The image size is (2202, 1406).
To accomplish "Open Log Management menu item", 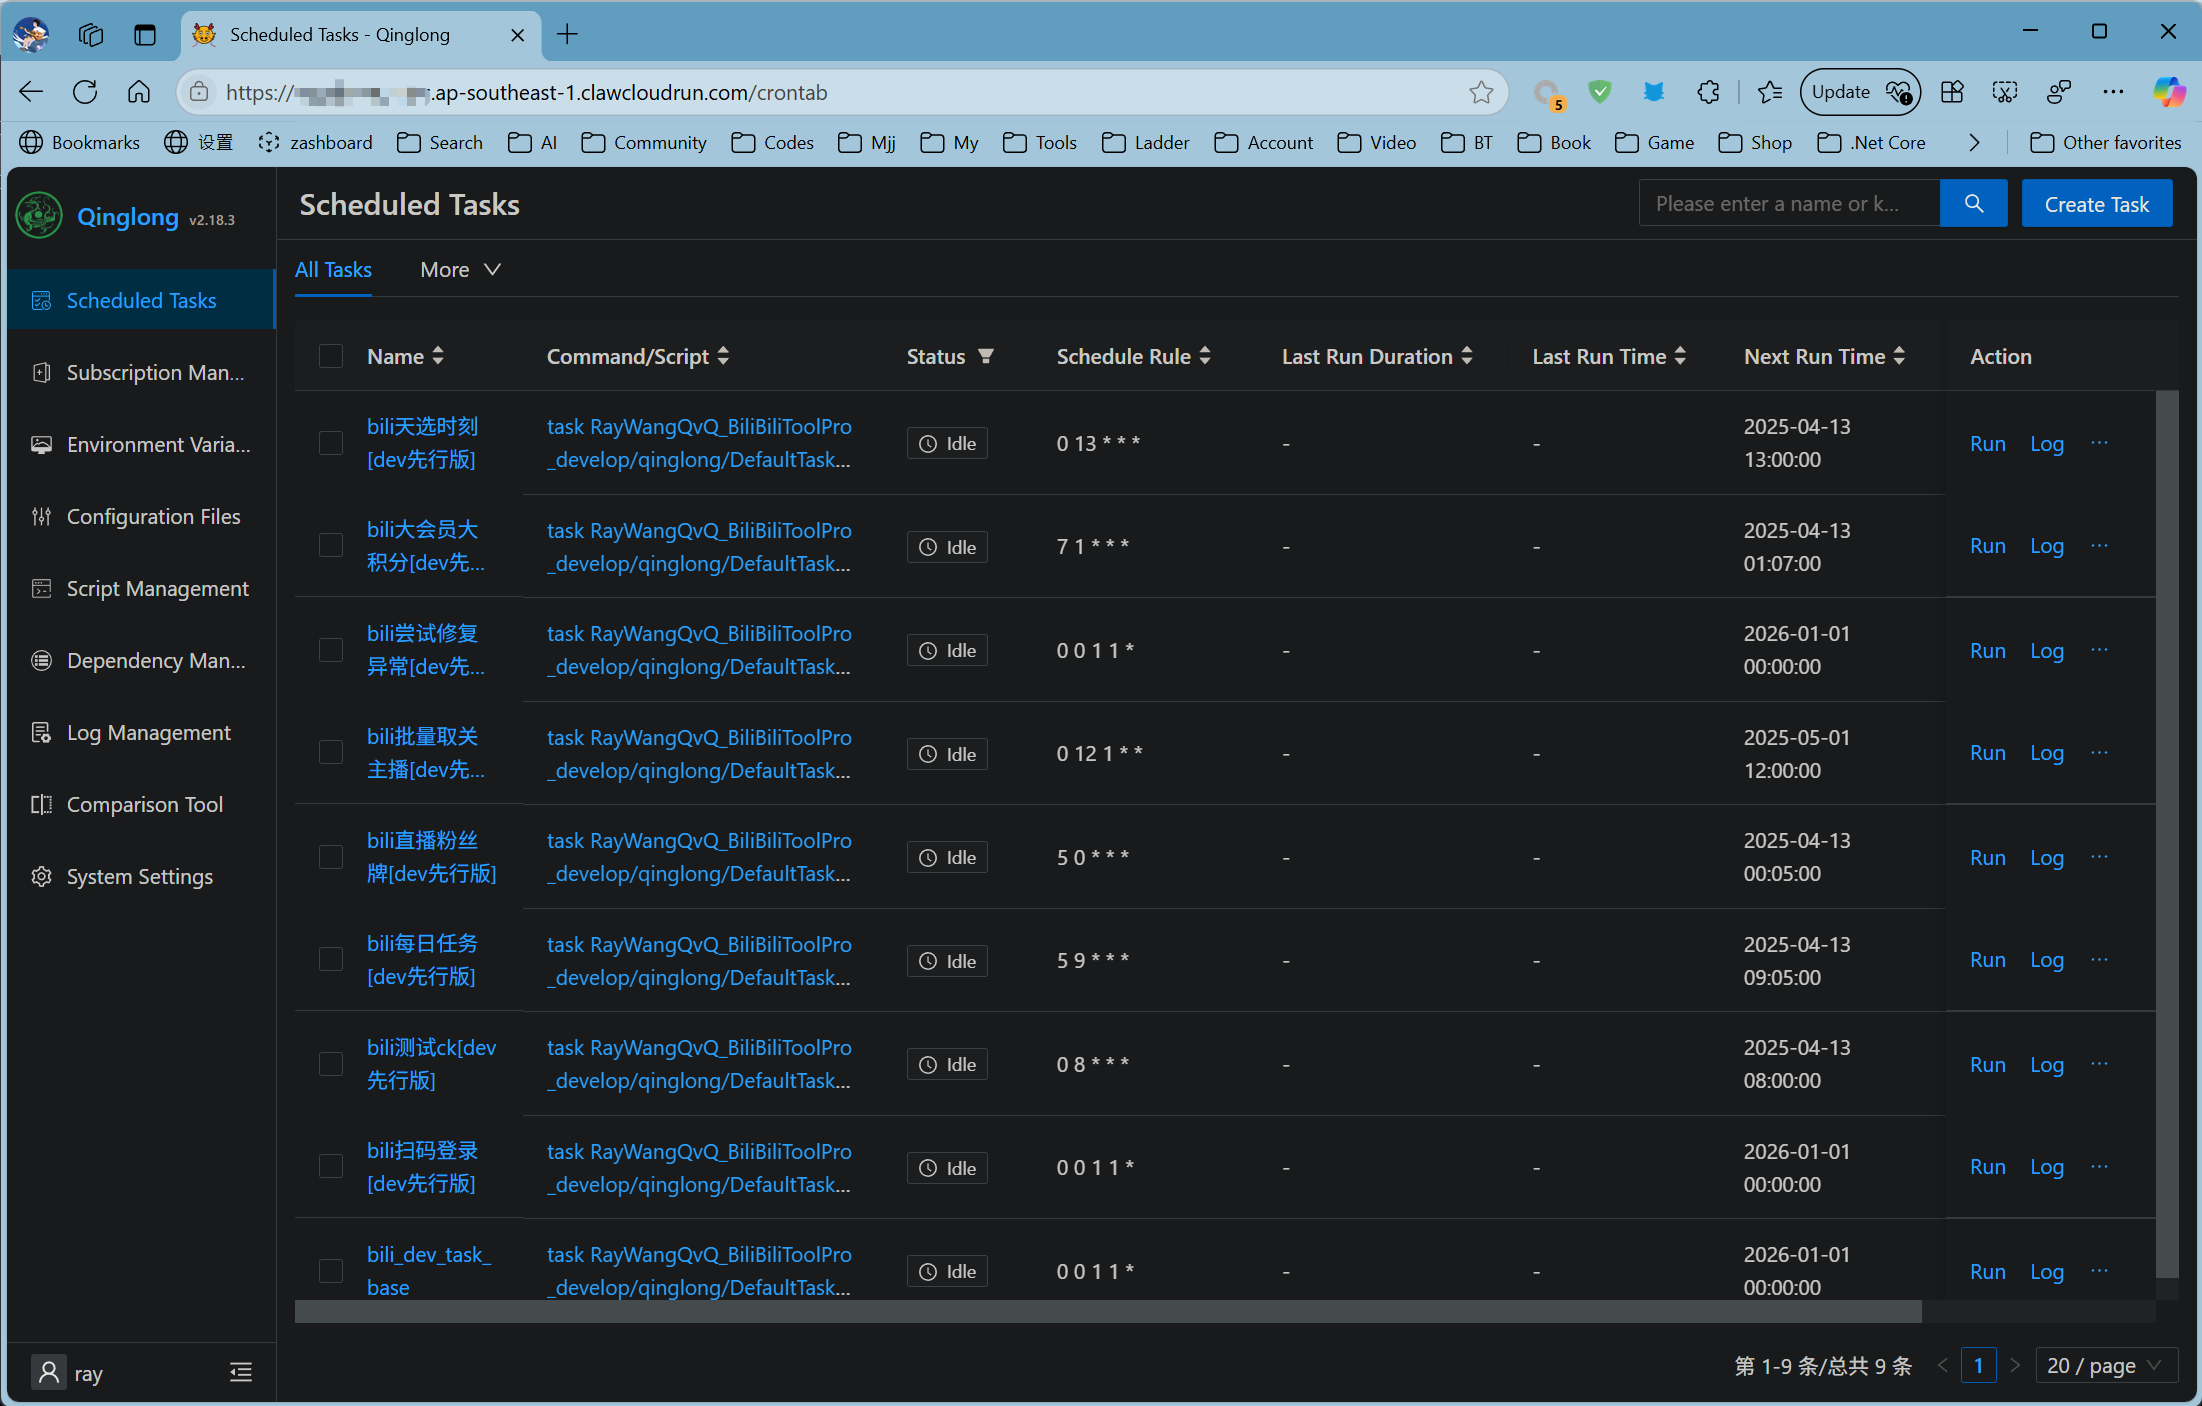I will point(148,733).
